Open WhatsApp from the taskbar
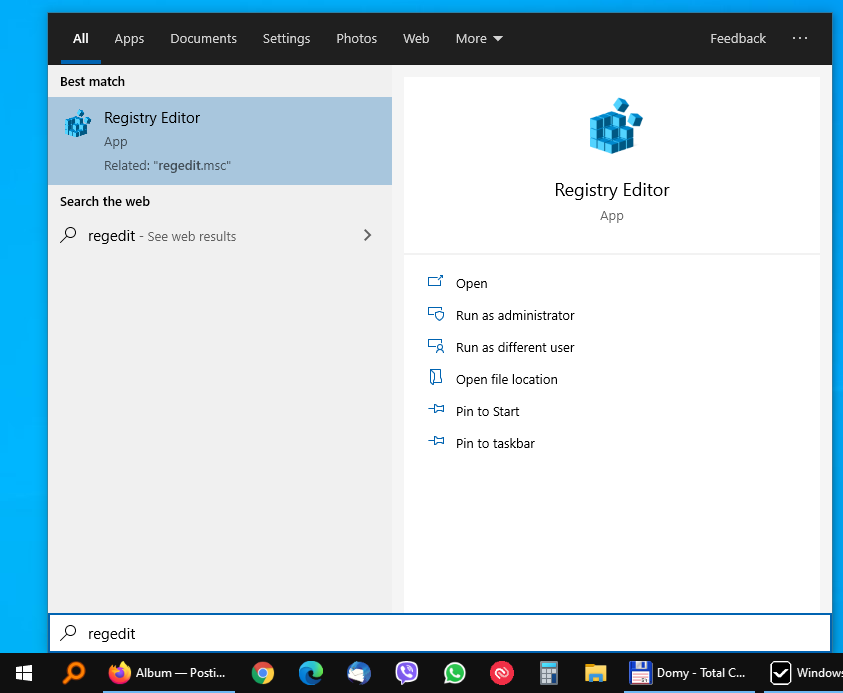The width and height of the screenshot is (843, 693). 454,673
